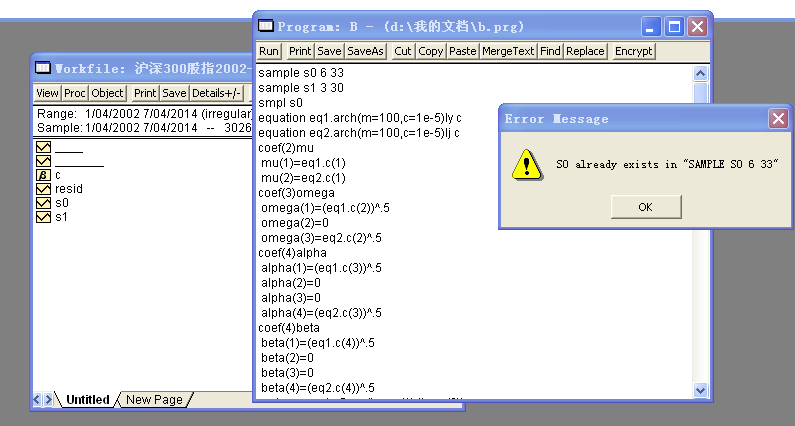This screenshot has width=795, height=426.
Task: Click Save in Program window toolbar
Action: coord(329,51)
